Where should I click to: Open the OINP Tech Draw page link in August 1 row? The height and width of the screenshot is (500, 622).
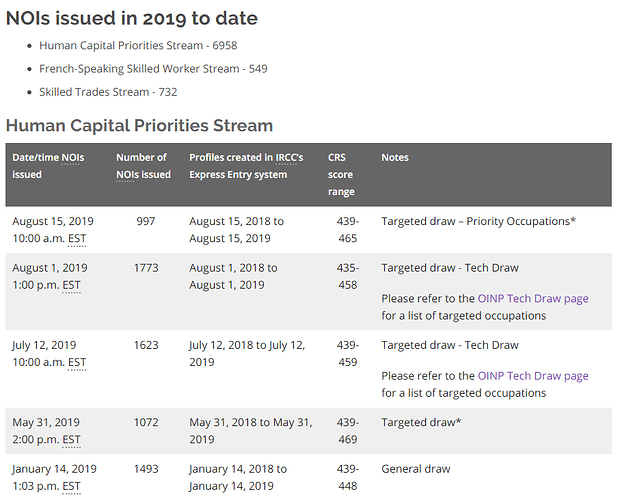pos(532,298)
